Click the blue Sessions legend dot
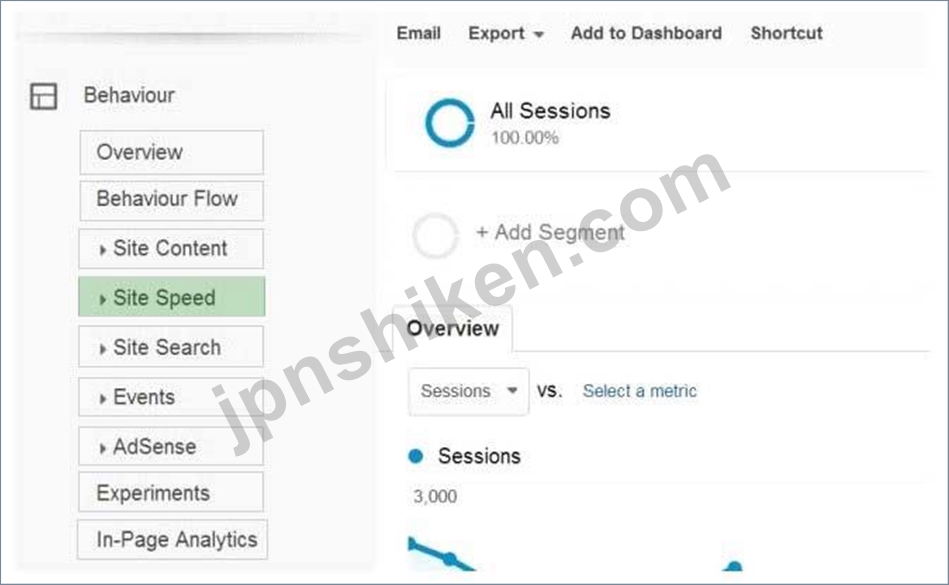 click(x=416, y=456)
